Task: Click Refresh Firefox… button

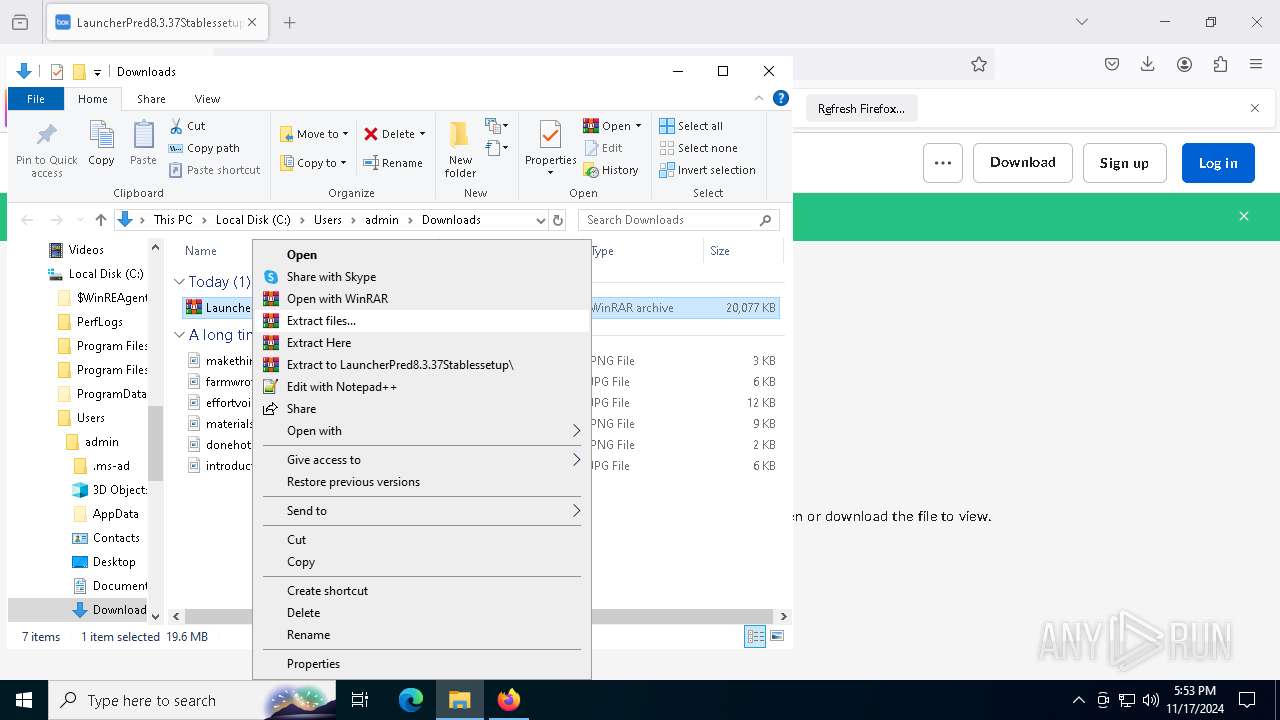Action: tap(861, 109)
